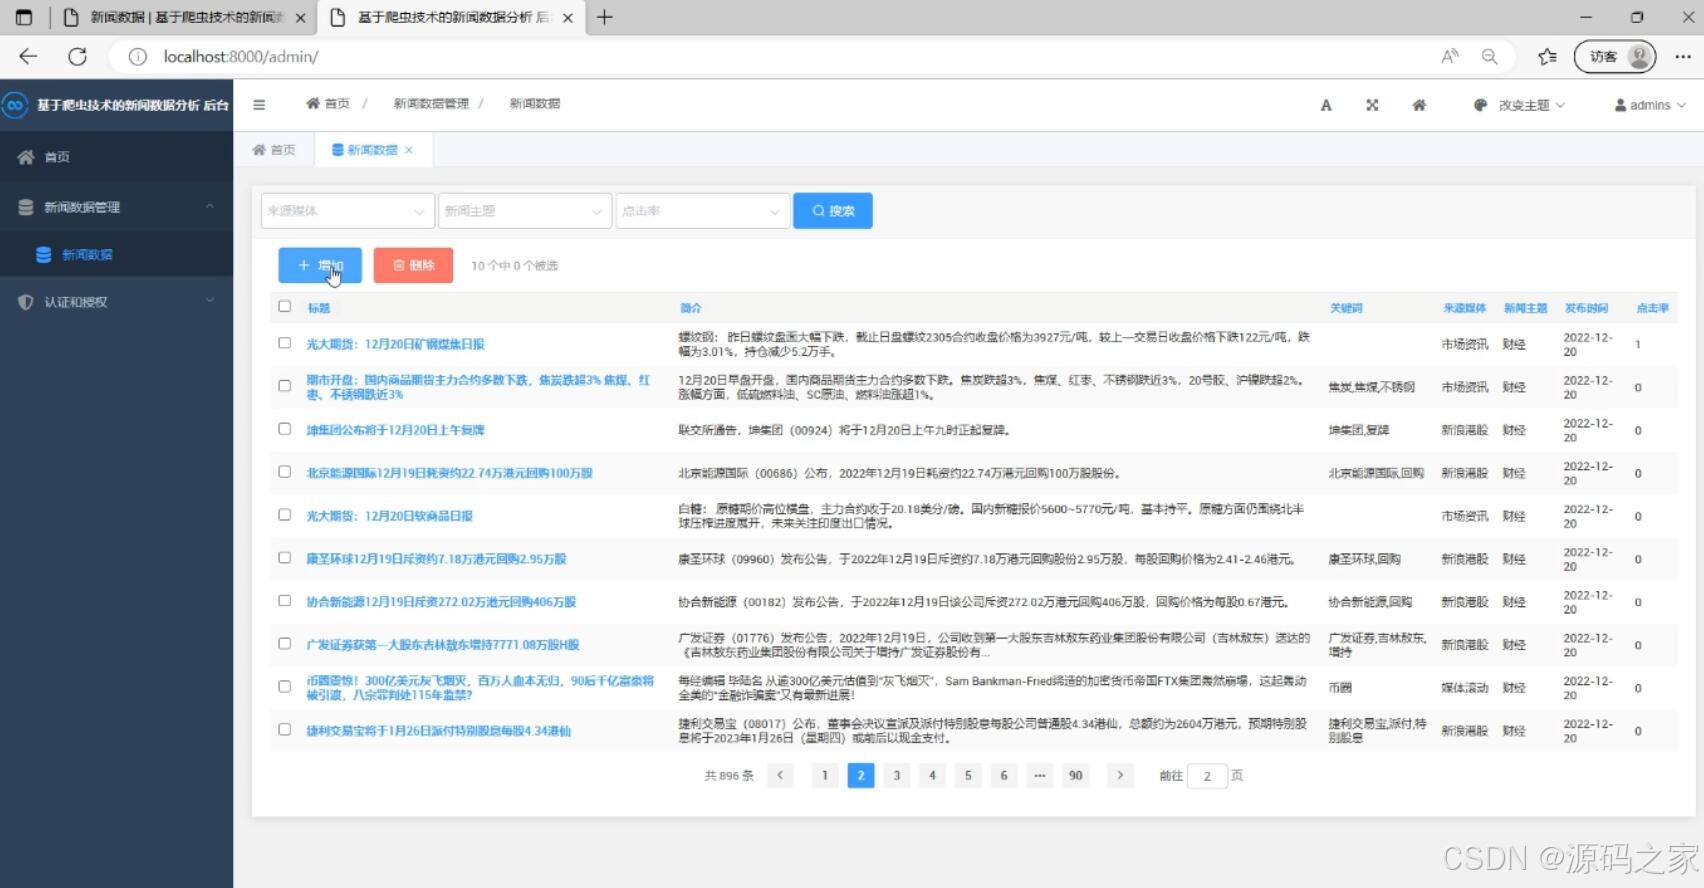This screenshot has width=1704, height=888.
Task: Check the row 北京能源国际12月19日耗资
Action: click(285, 472)
